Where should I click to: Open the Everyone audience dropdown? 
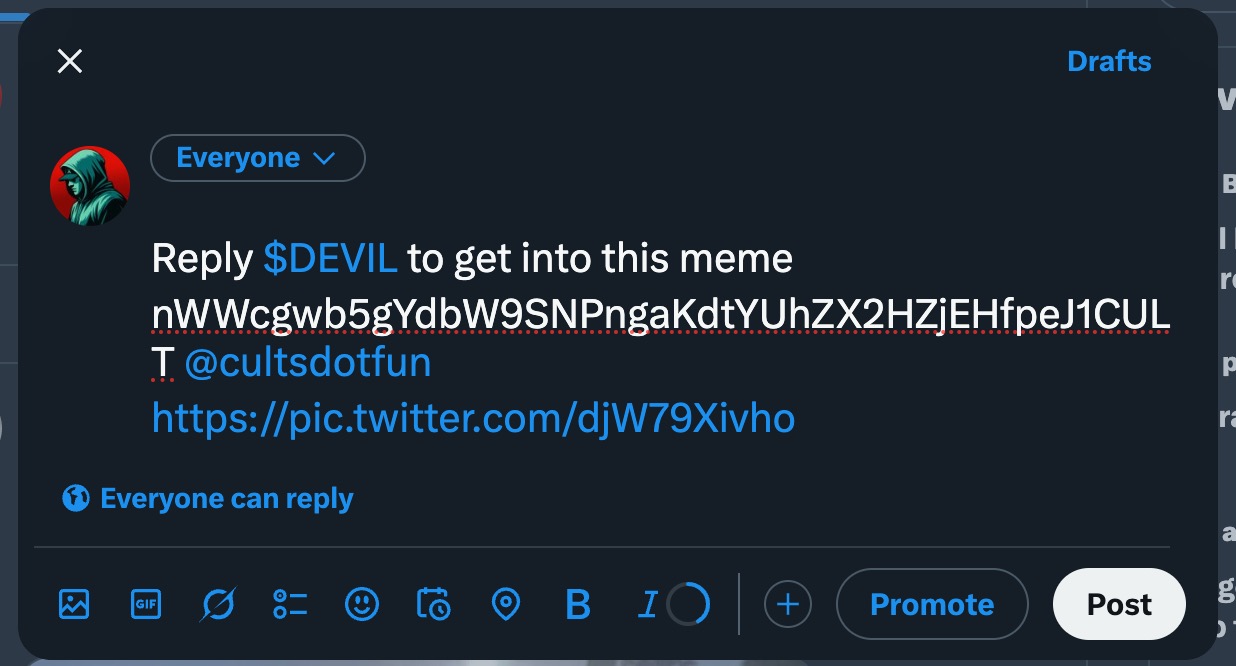257,158
